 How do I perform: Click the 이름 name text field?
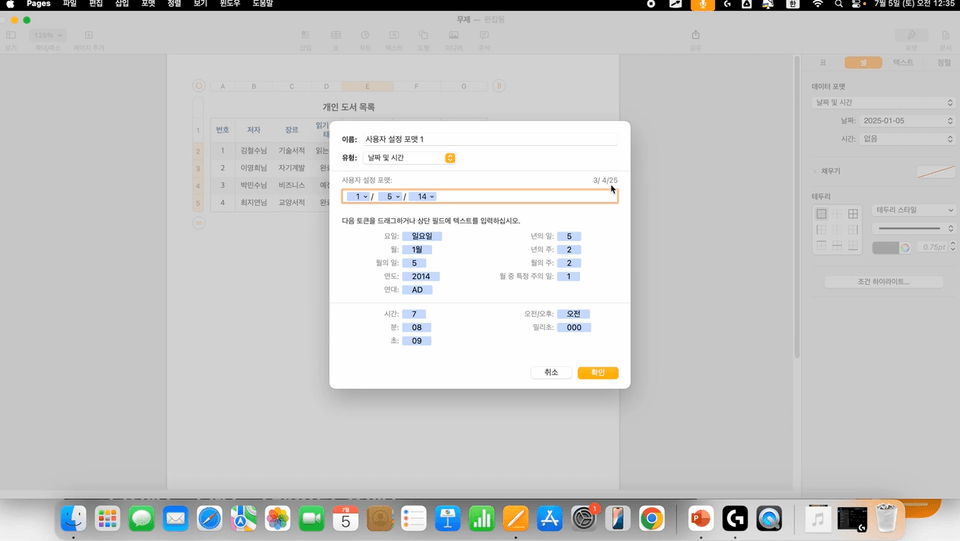coord(490,139)
